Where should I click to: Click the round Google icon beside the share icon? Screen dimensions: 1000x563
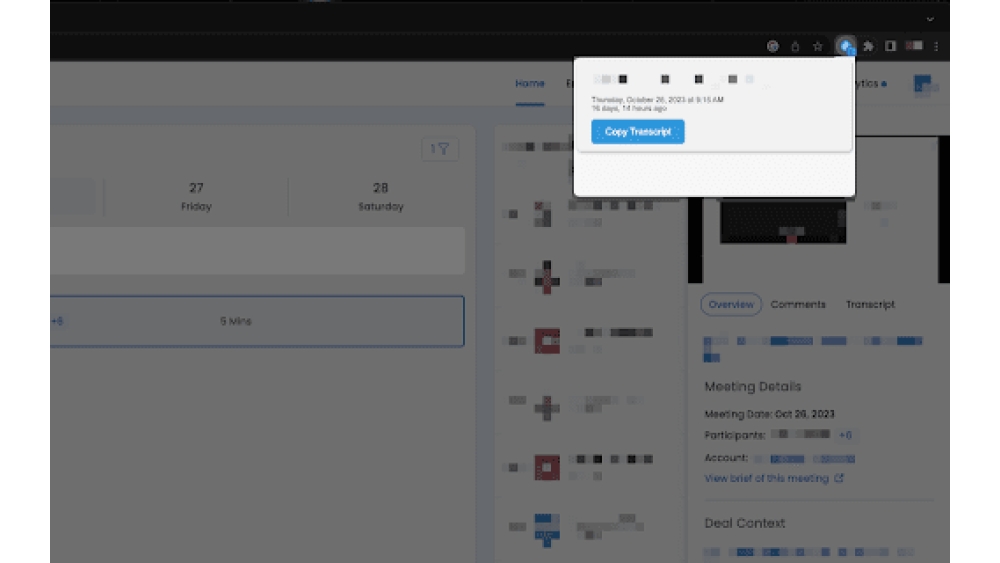tap(772, 46)
